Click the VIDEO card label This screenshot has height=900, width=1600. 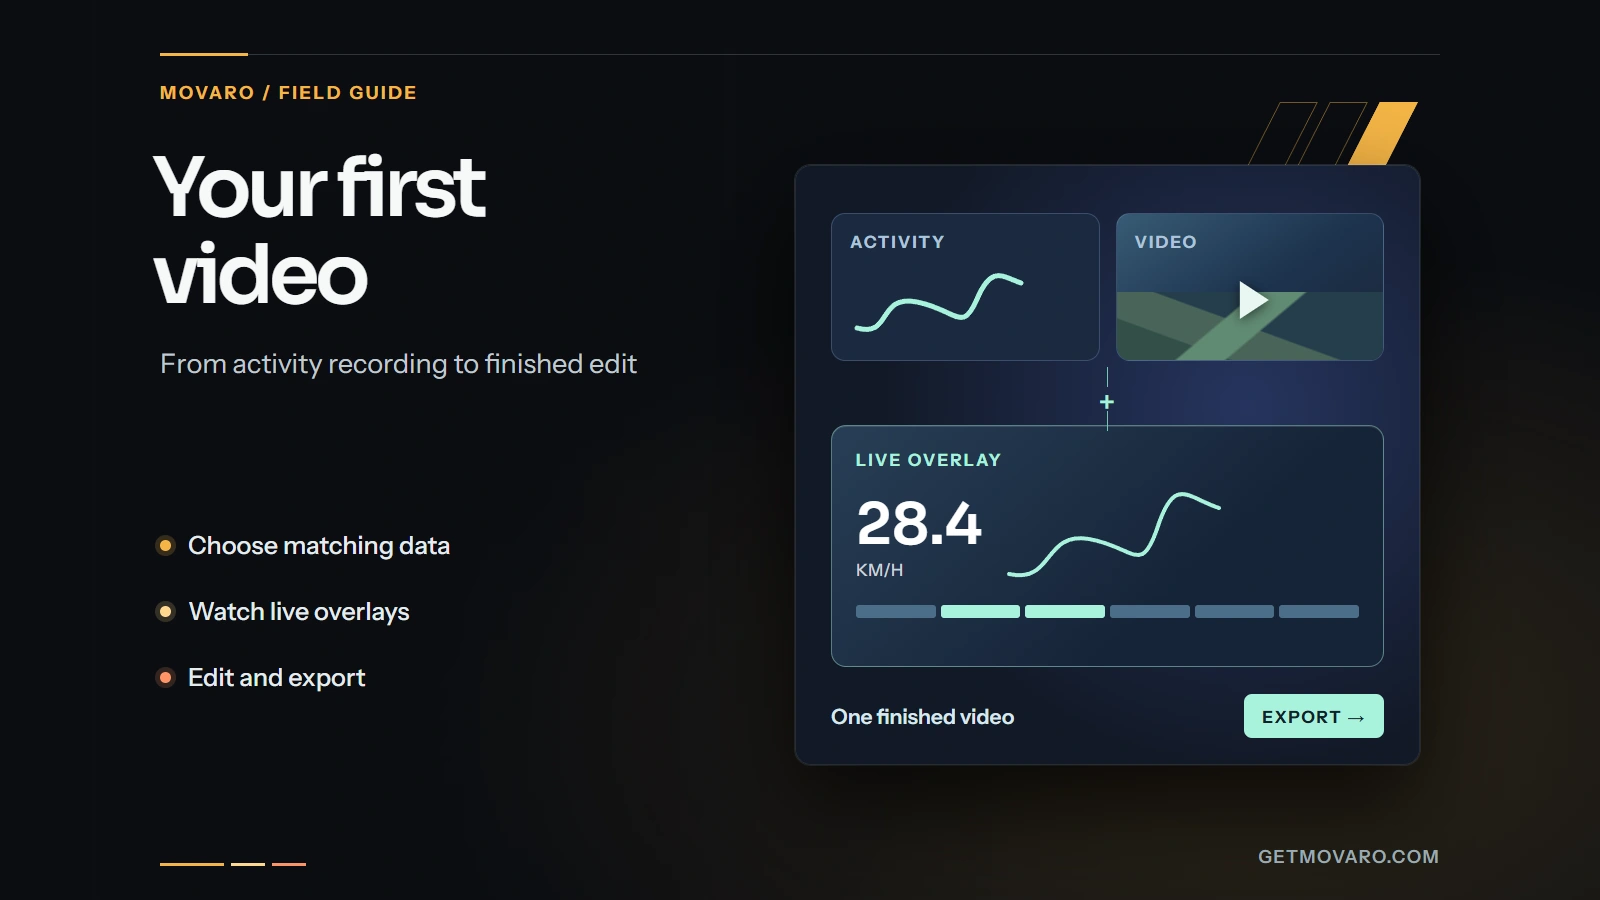pyautogui.click(x=1165, y=242)
